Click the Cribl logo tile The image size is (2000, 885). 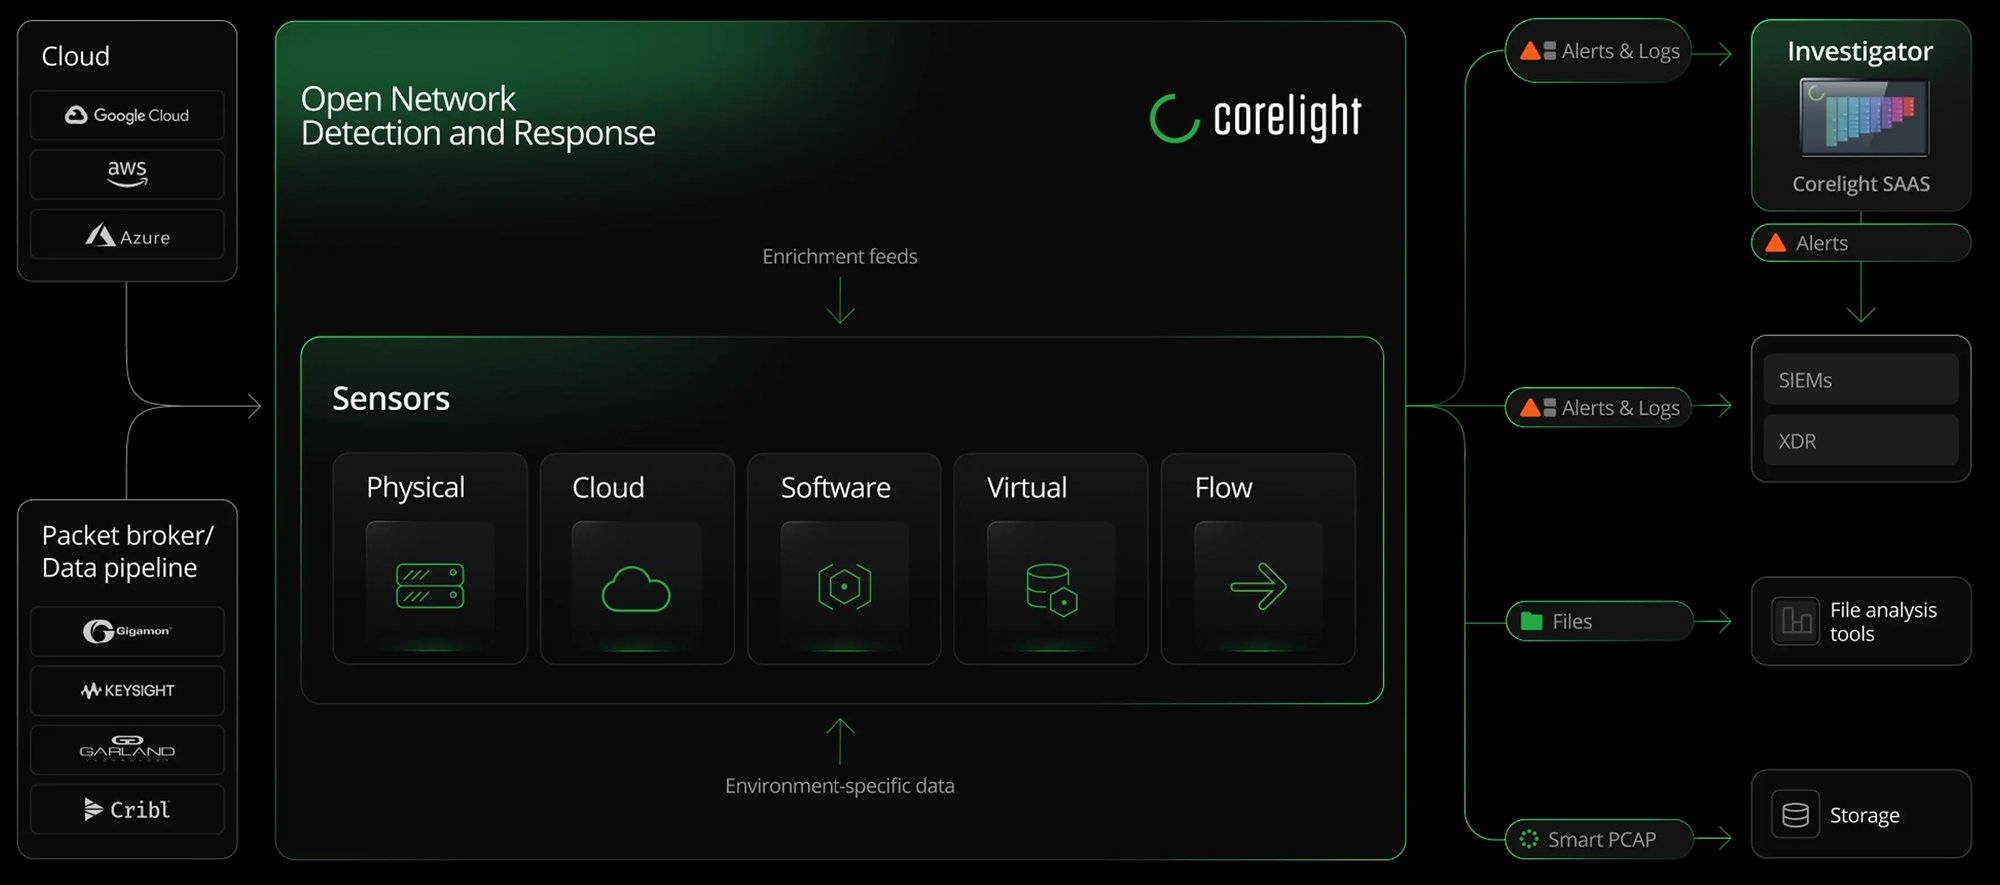127,809
